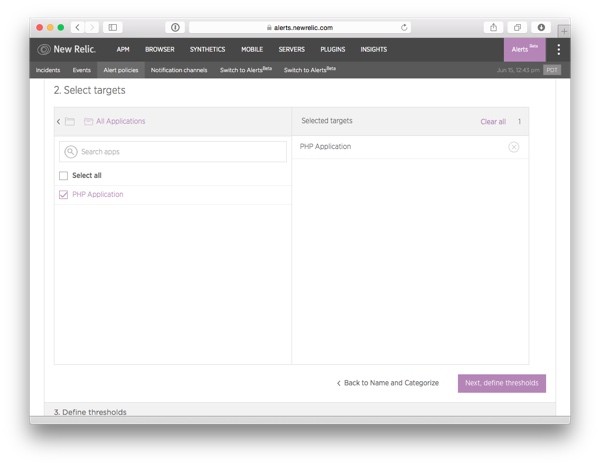Click the PDT timezone button

(552, 70)
